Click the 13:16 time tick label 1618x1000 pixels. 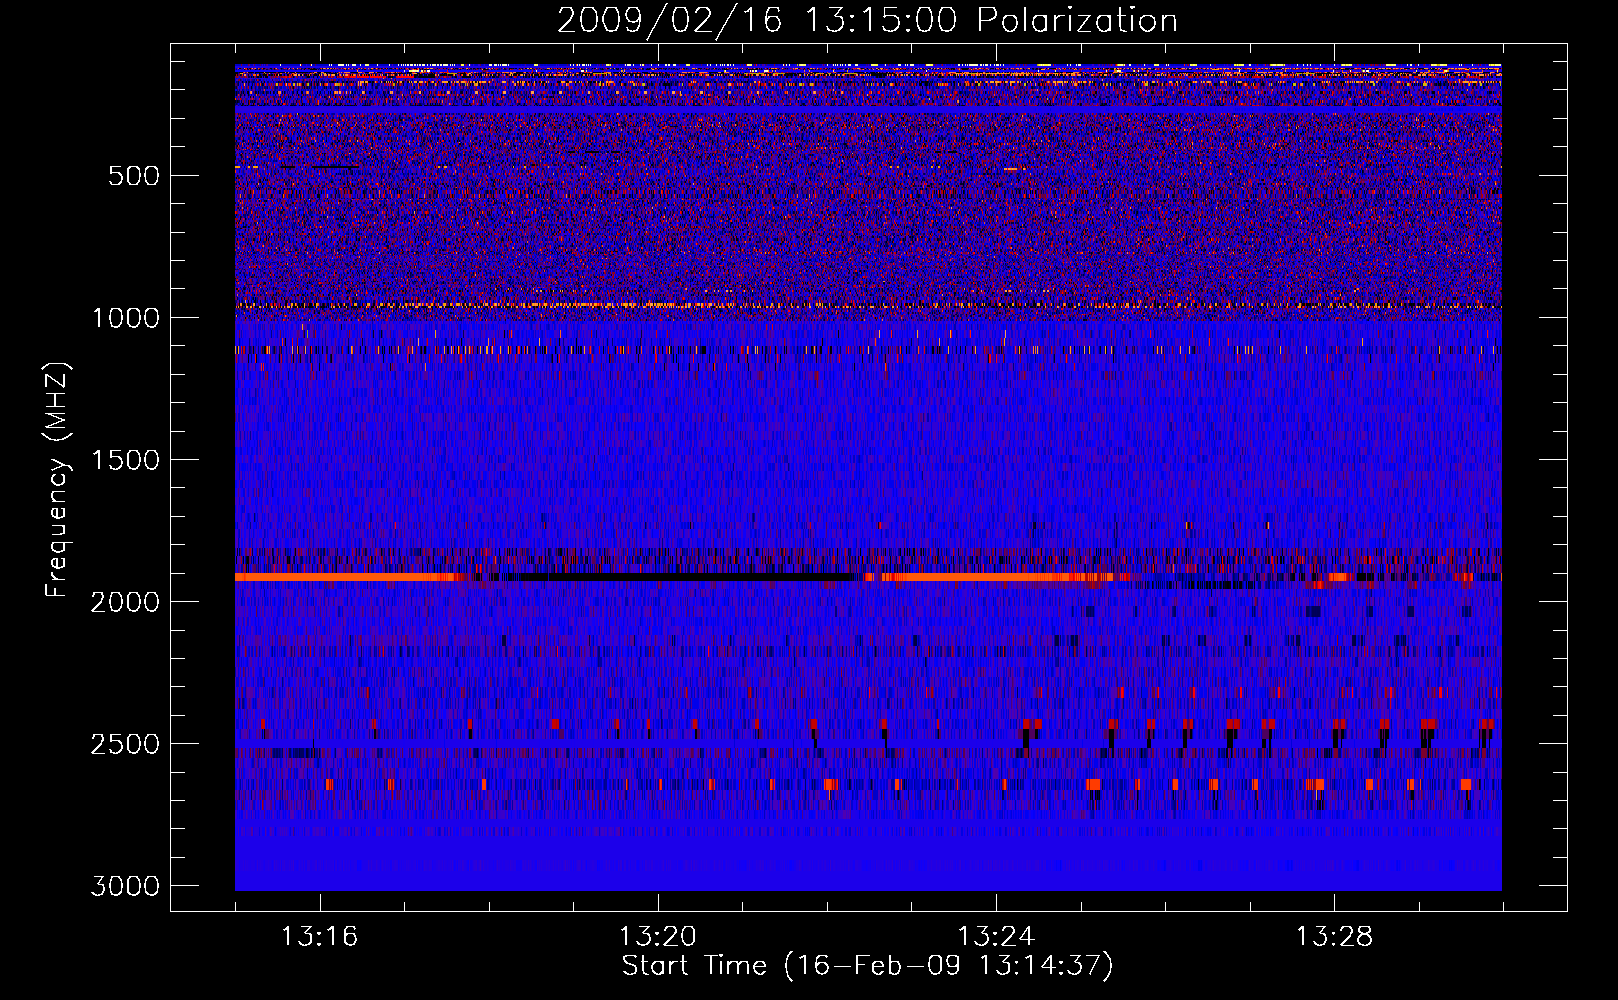tap(319, 937)
